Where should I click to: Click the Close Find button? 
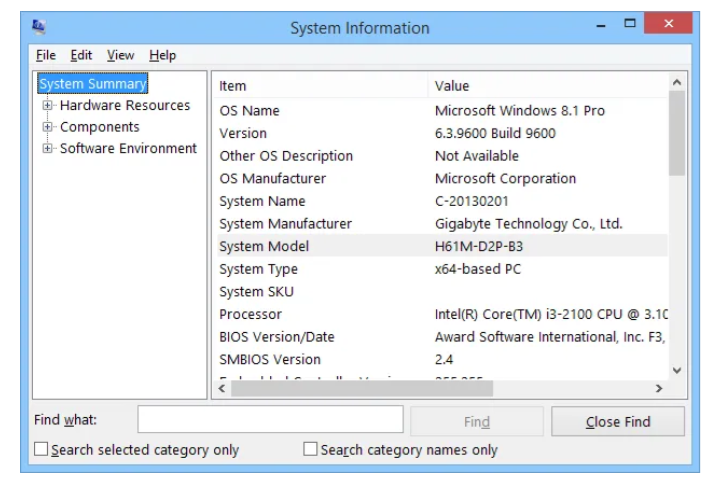(618, 421)
